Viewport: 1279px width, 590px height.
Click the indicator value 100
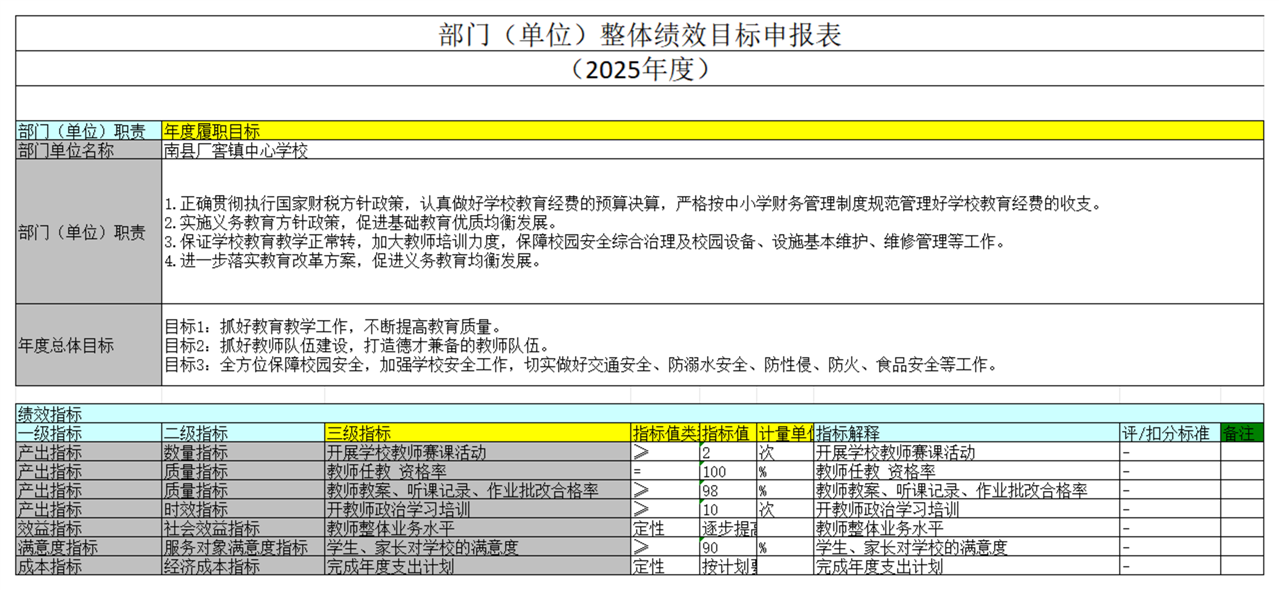[728, 471]
